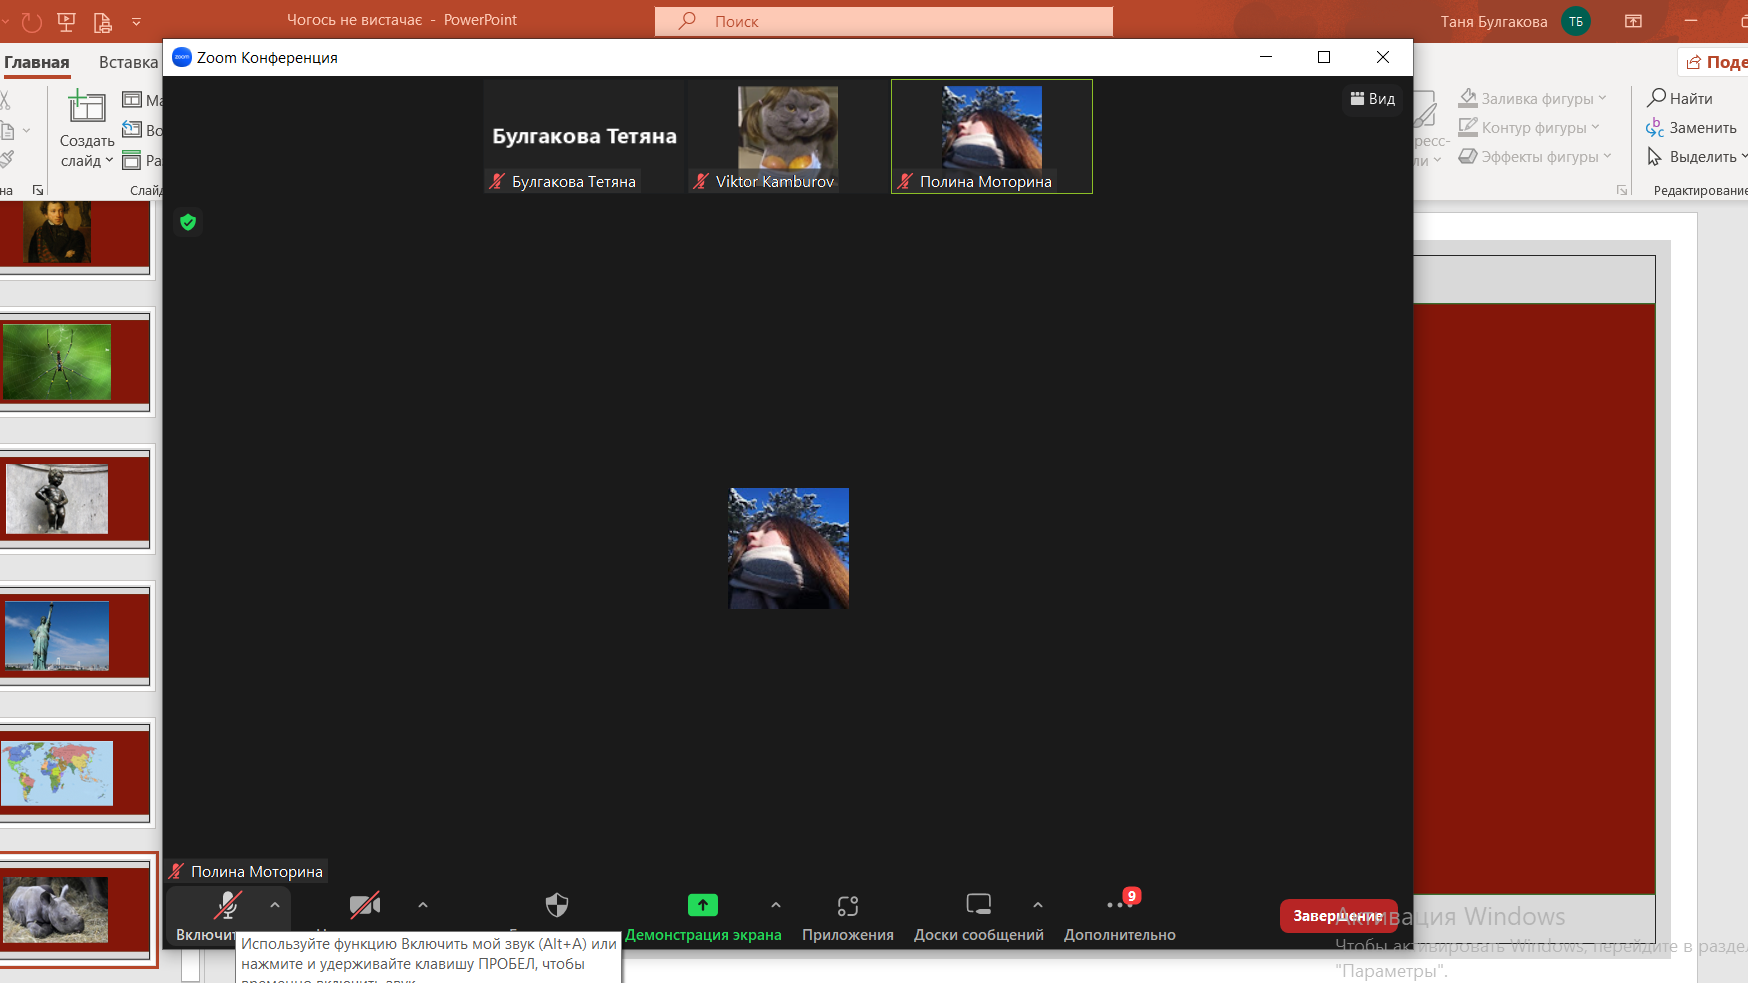
Task: Open the Приложения apps icon in Zoom
Action: click(848, 905)
